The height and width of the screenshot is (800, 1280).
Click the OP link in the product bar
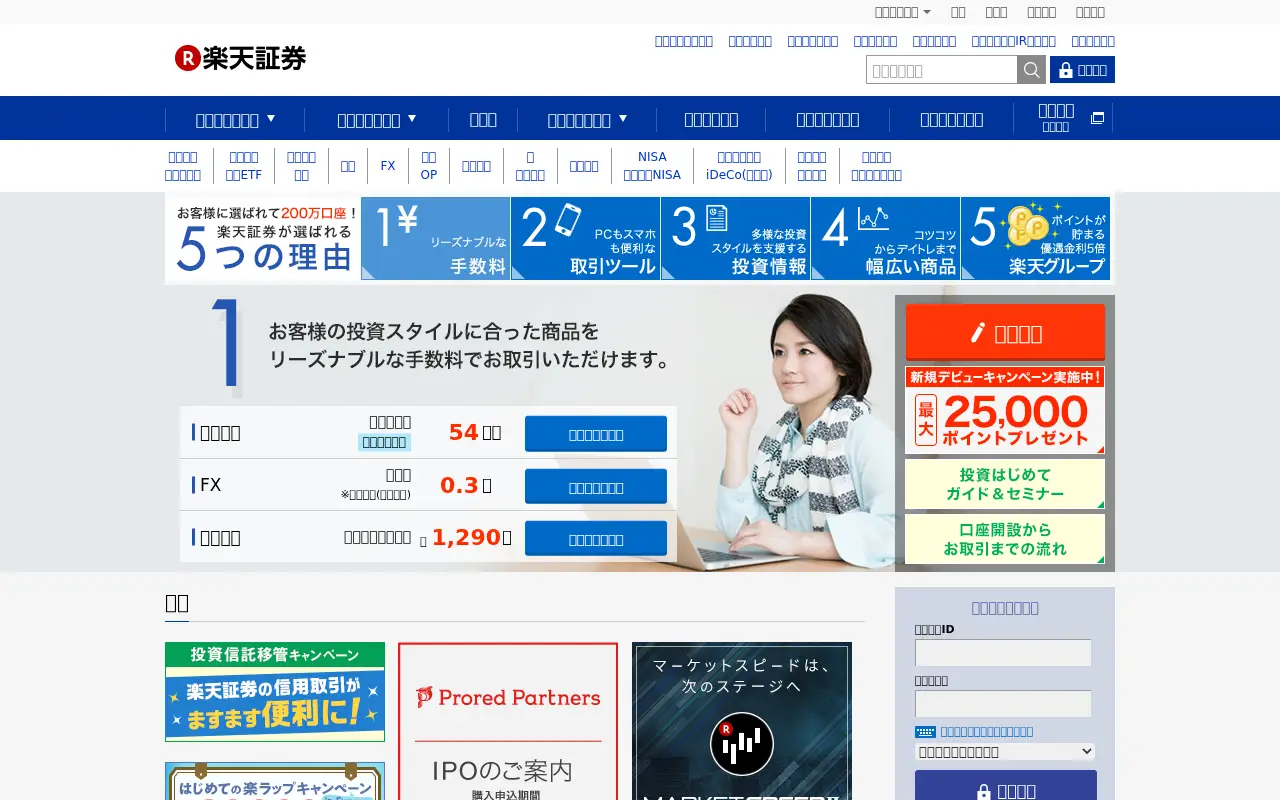tap(429, 166)
